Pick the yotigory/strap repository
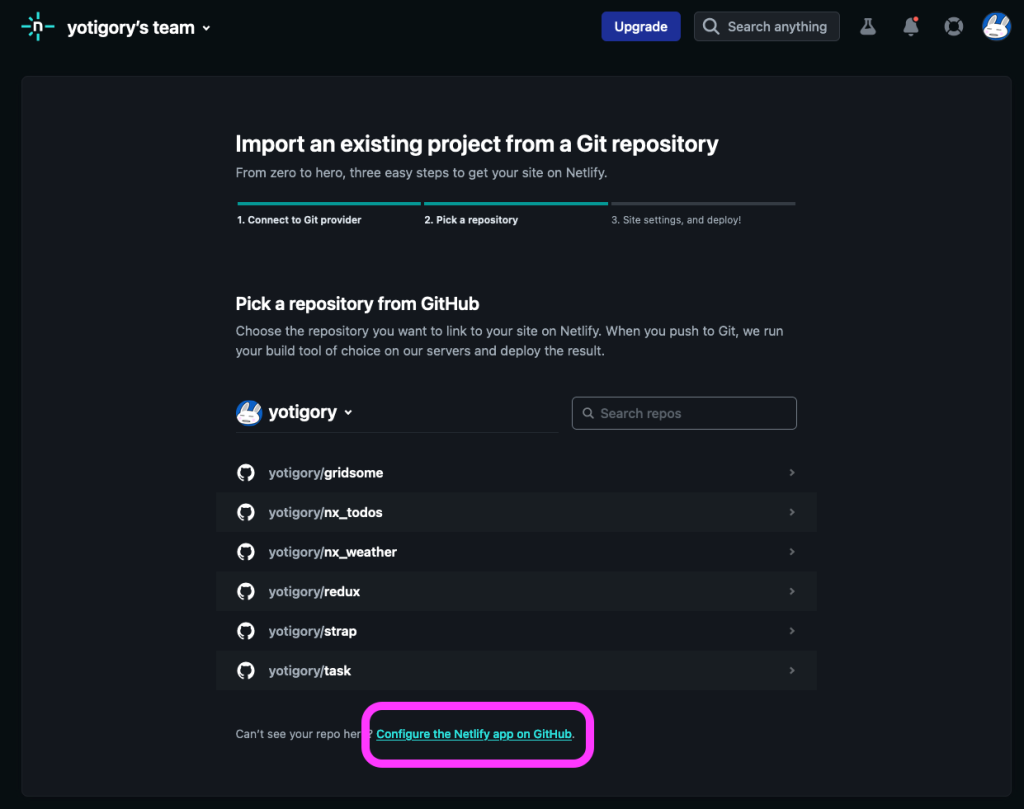The image size is (1024, 809). (x=516, y=631)
